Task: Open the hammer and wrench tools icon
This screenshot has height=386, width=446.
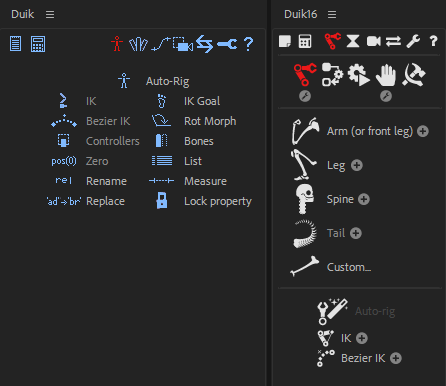Action: point(414,75)
